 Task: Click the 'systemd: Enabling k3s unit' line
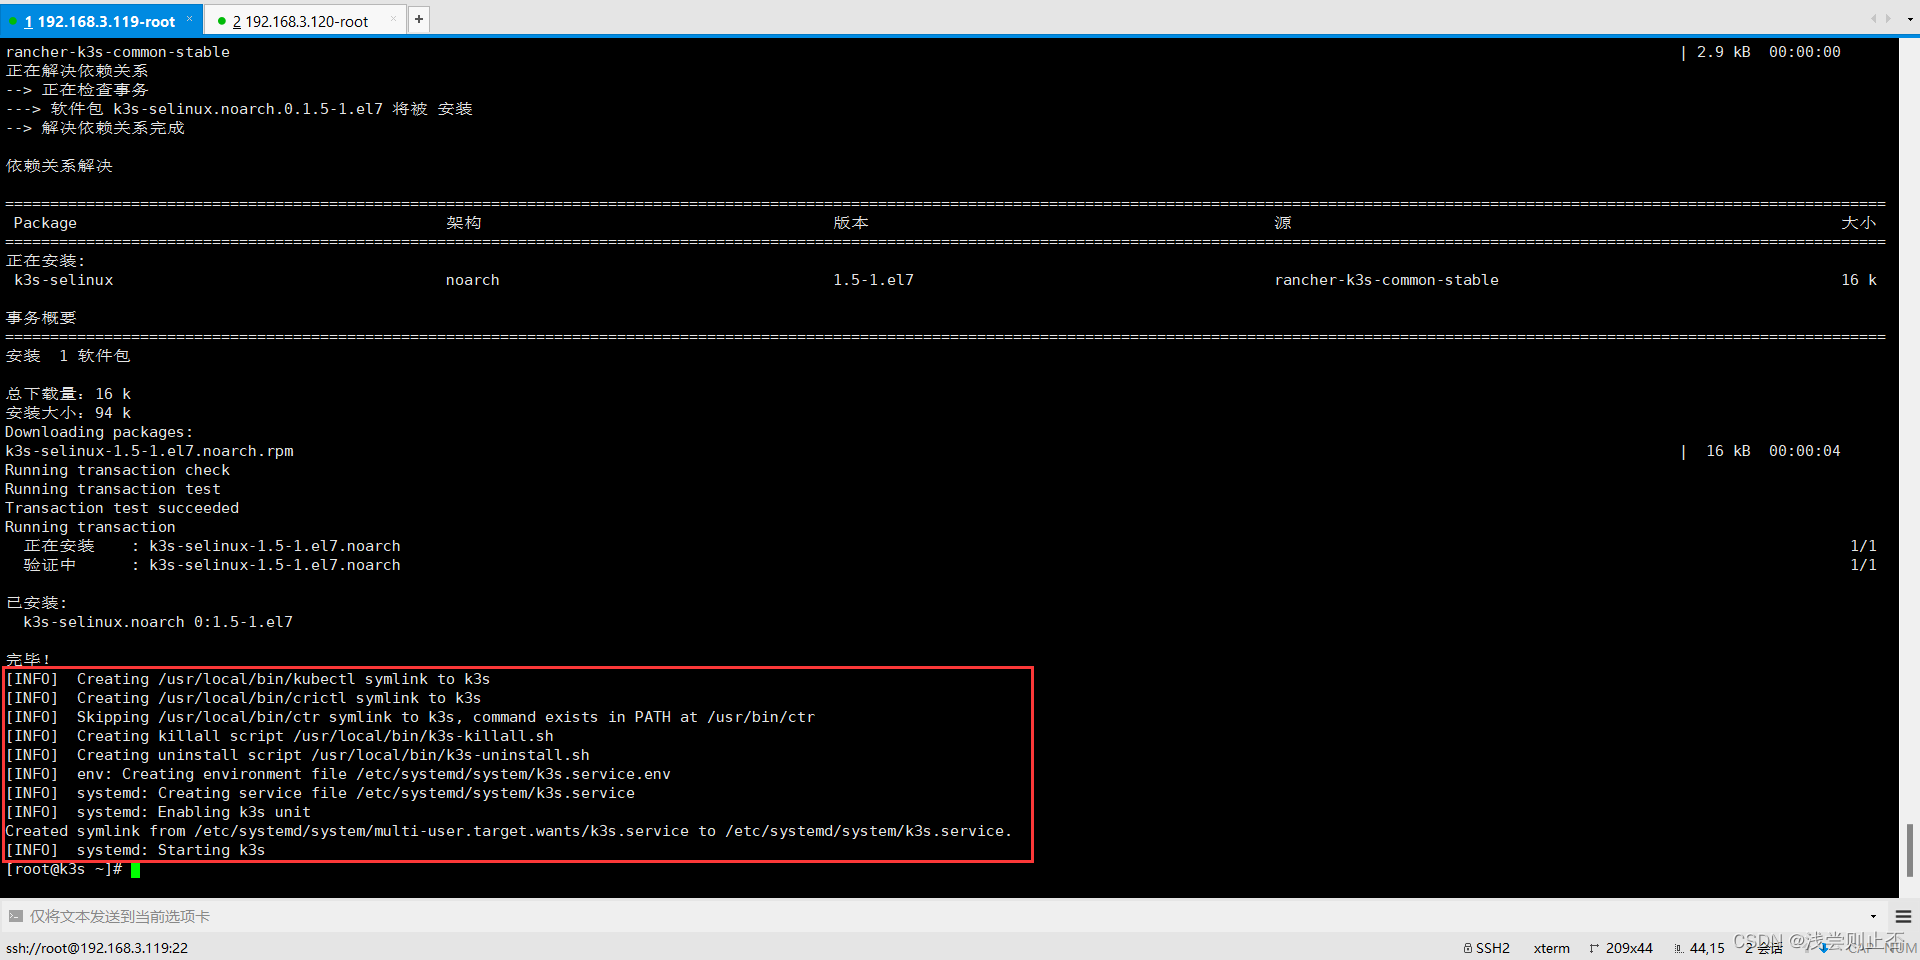(x=158, y=812)
